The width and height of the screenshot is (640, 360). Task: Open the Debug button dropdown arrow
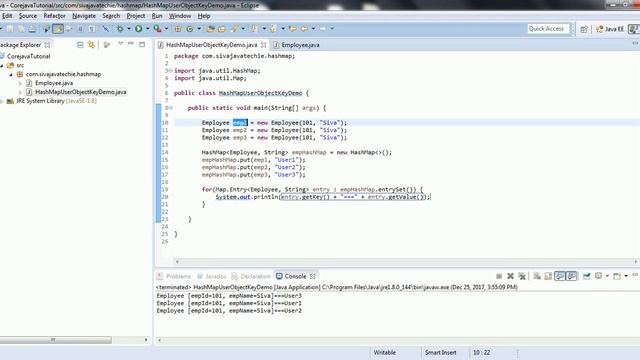[x=129, y=29]
